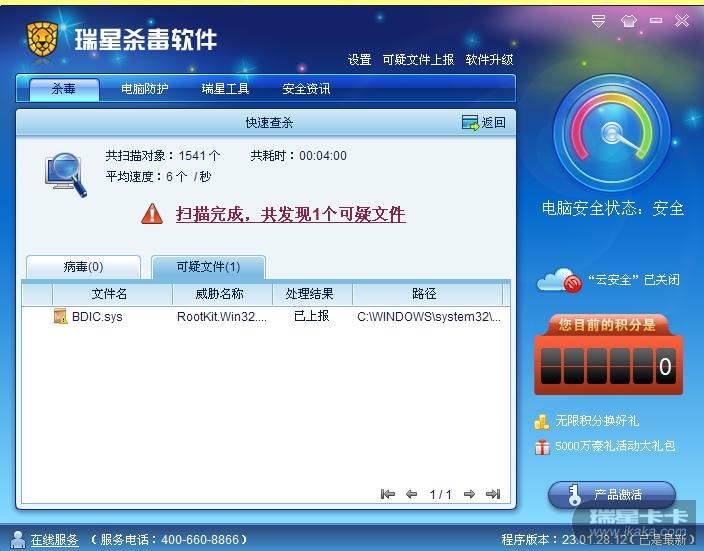The width and height of the screenshot is (704, 551).
Task: Click the 快速查杀 panel title
Action: [x=269, y=123]
